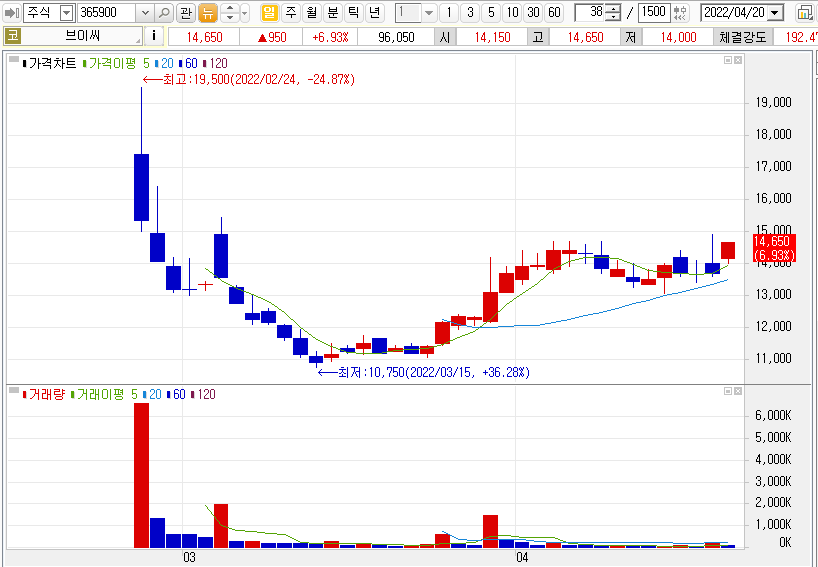The height and width of the screenshot is (567, 818).
Task: Click the 거래이평 volume average legend label
Action: click(x=100, y=394)
